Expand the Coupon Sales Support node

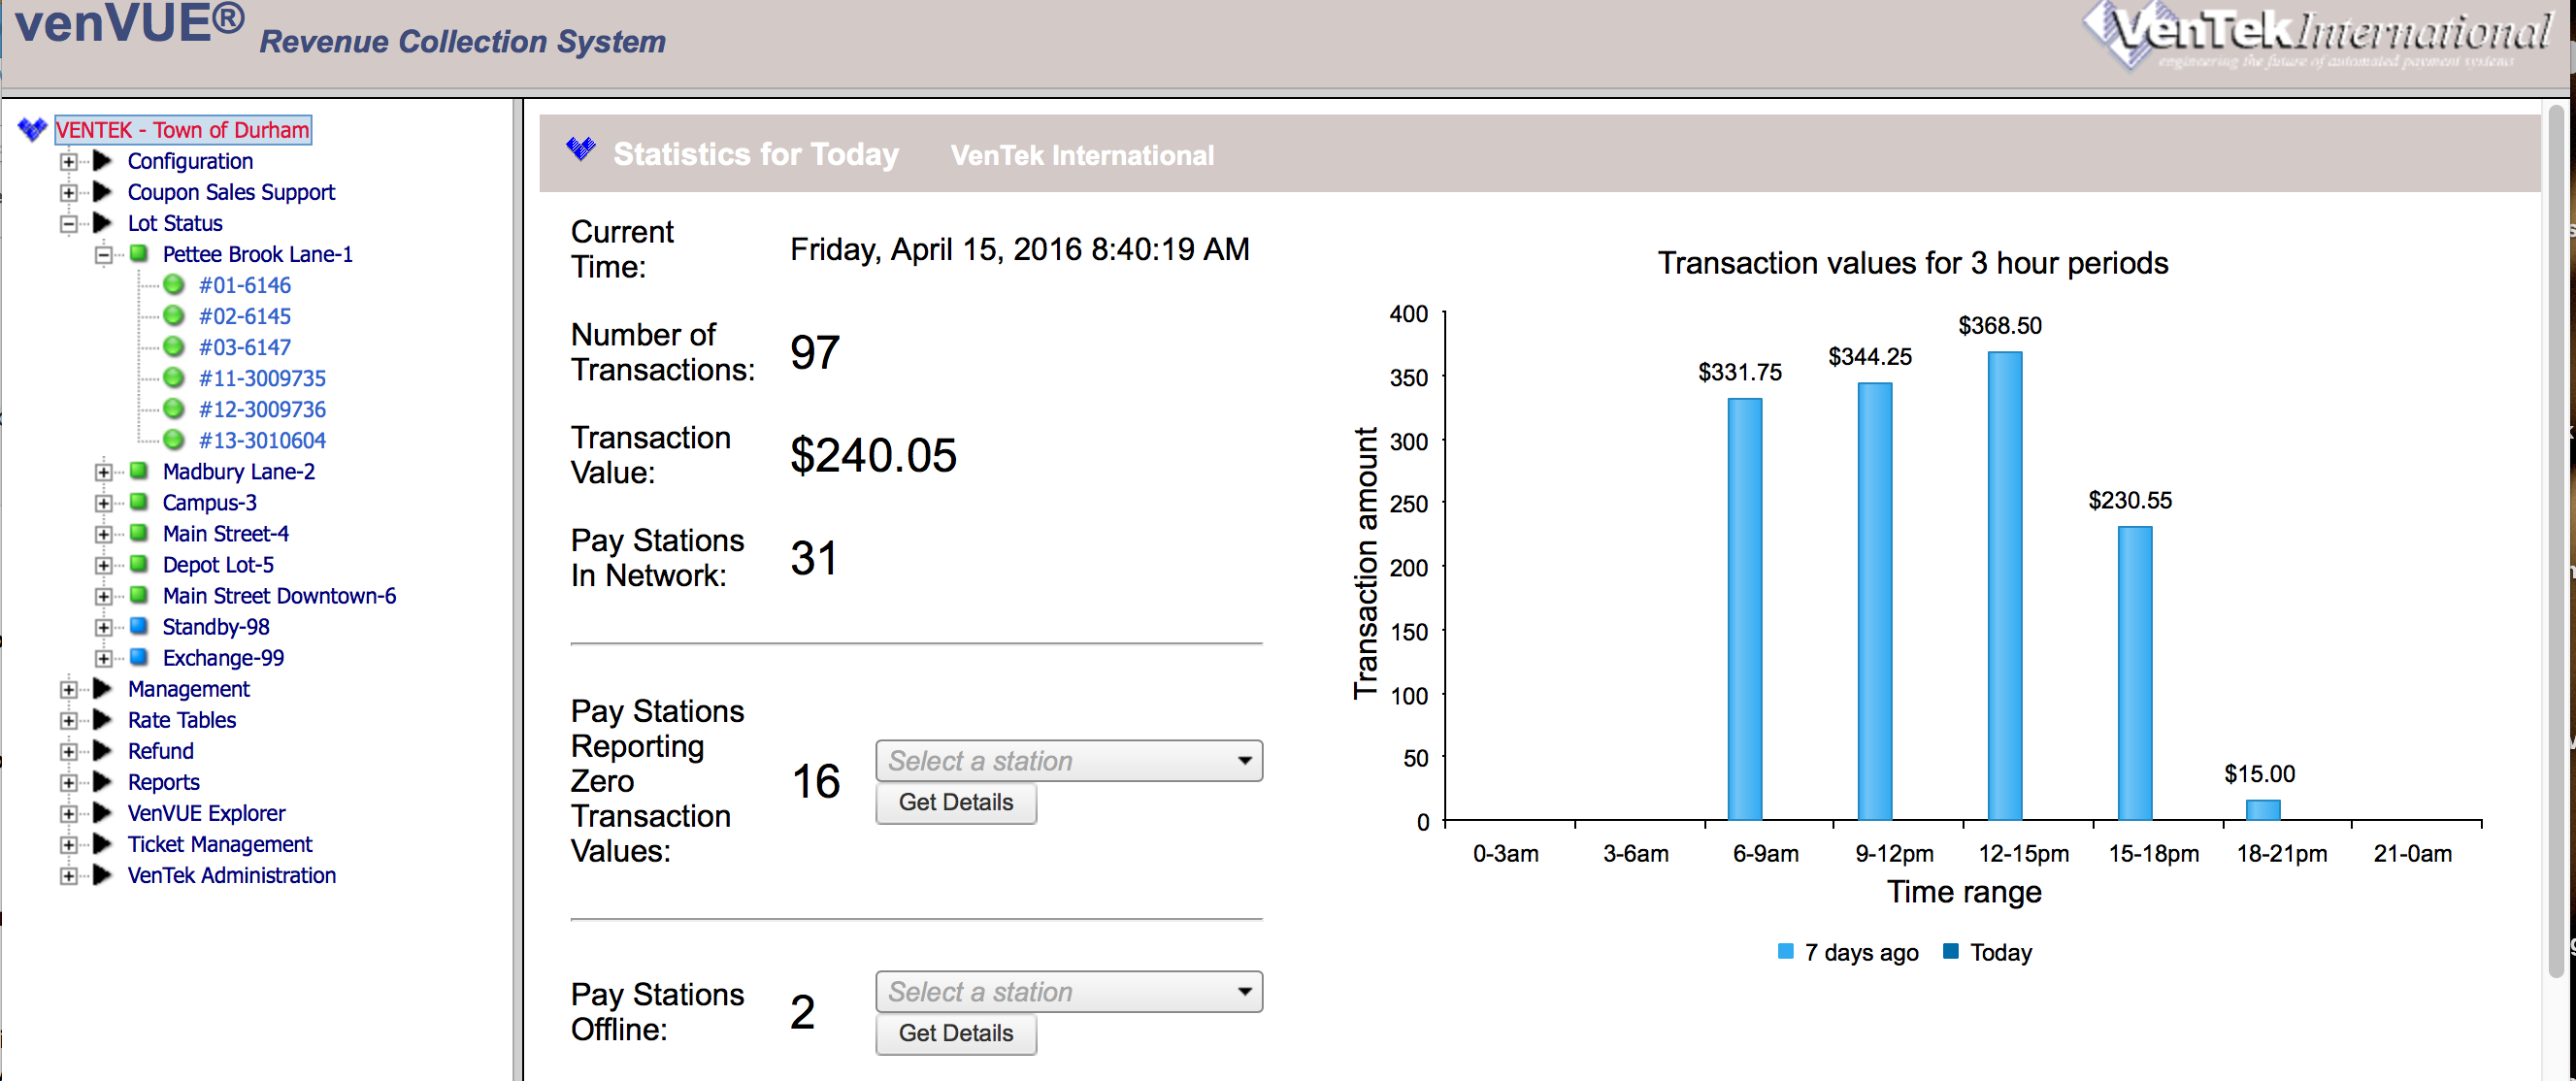click(x=68, y=192)
